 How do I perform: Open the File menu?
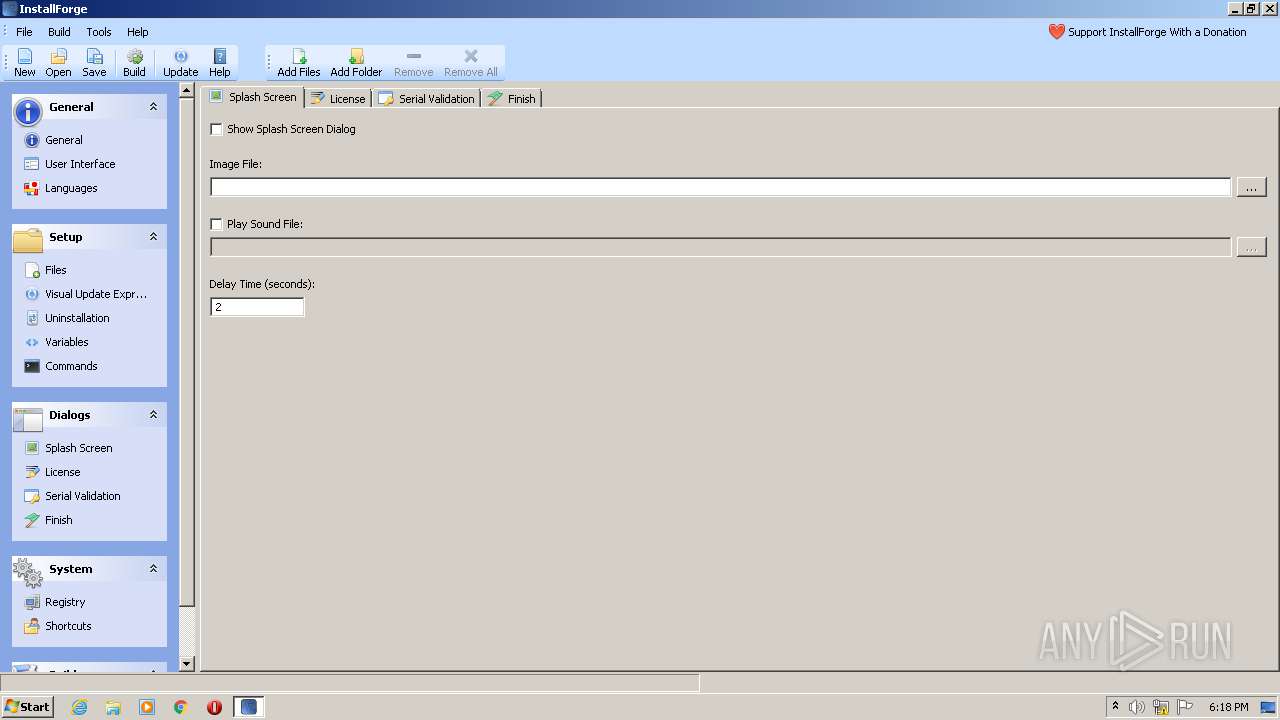(24, 32)
